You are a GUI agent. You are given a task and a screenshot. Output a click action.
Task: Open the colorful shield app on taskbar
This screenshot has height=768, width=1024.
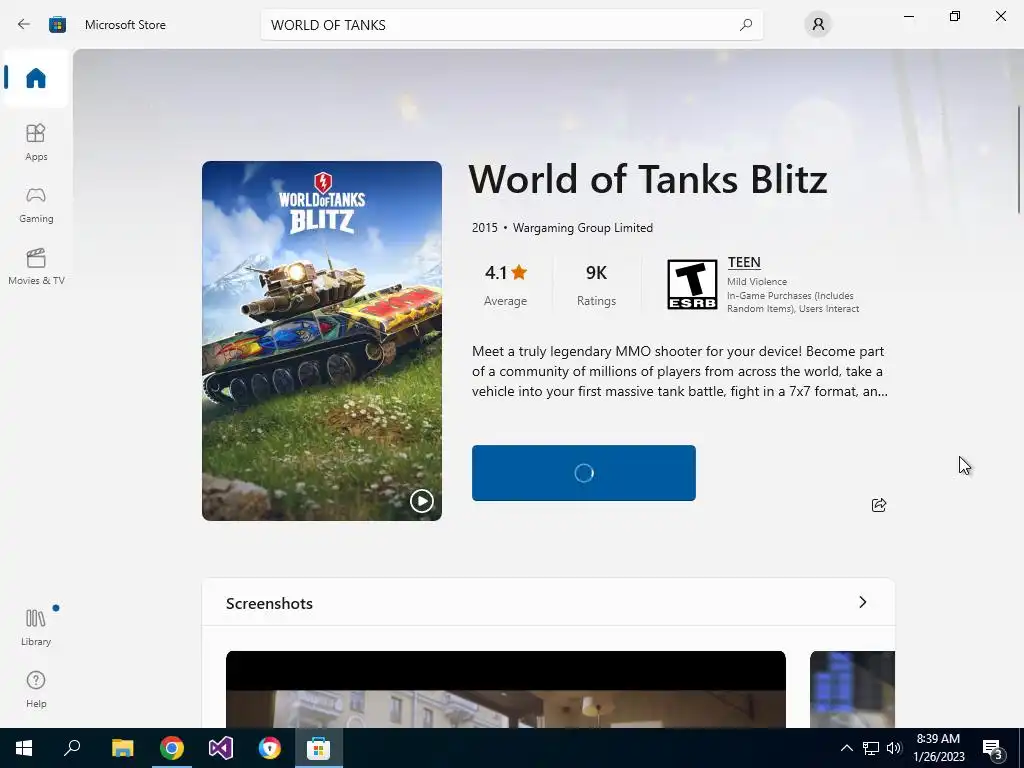[269, 748]
